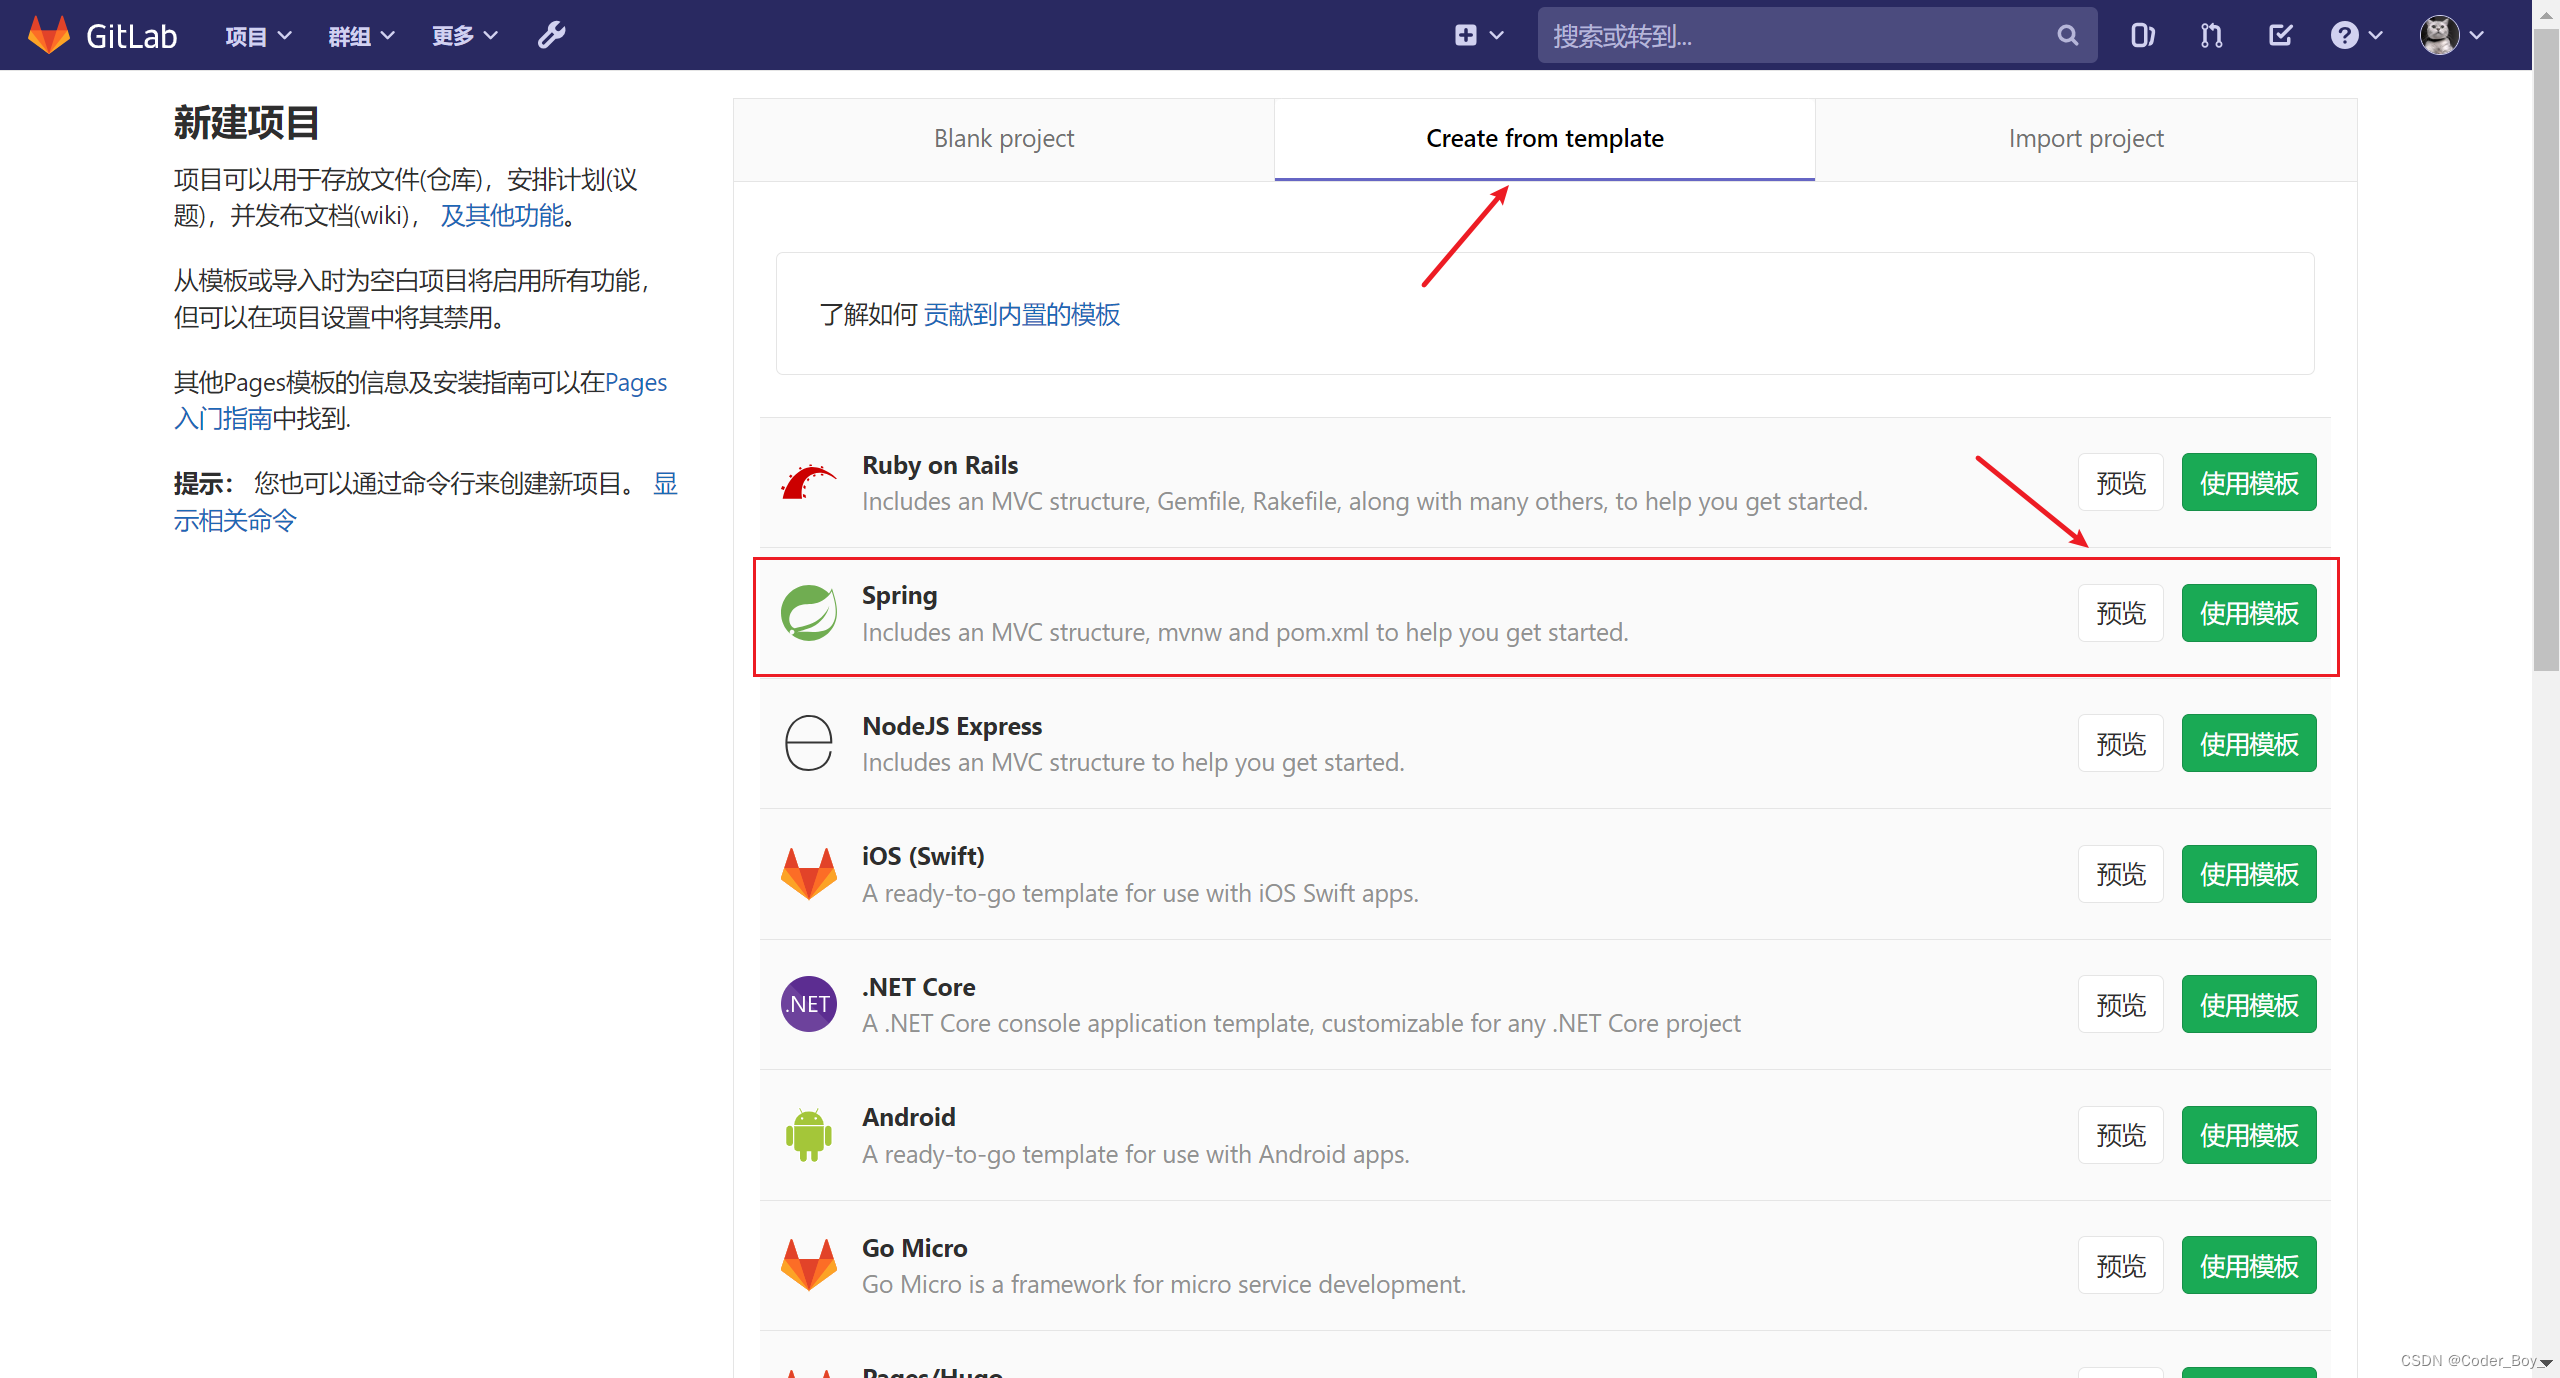Click the 新建项目 page heading
This screenshot has height=1378, width=2560.
pyautogui.click(x=246, y=123)
